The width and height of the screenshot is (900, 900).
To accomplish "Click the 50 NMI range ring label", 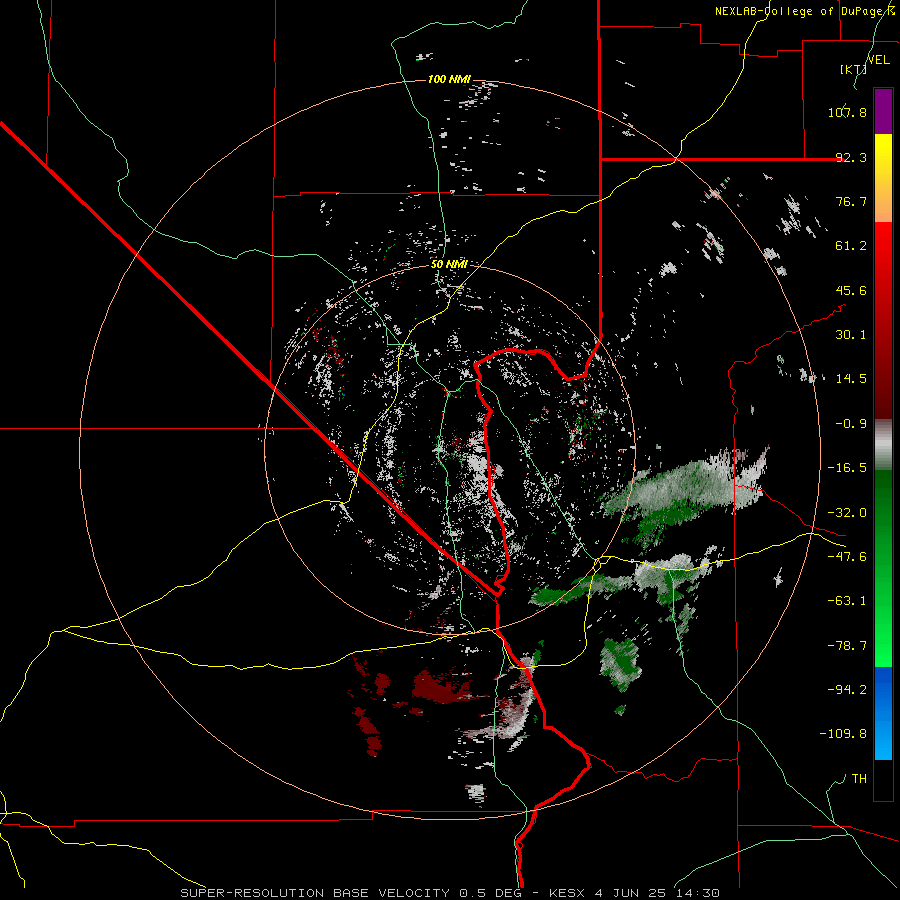I will [x=449, y=264].
